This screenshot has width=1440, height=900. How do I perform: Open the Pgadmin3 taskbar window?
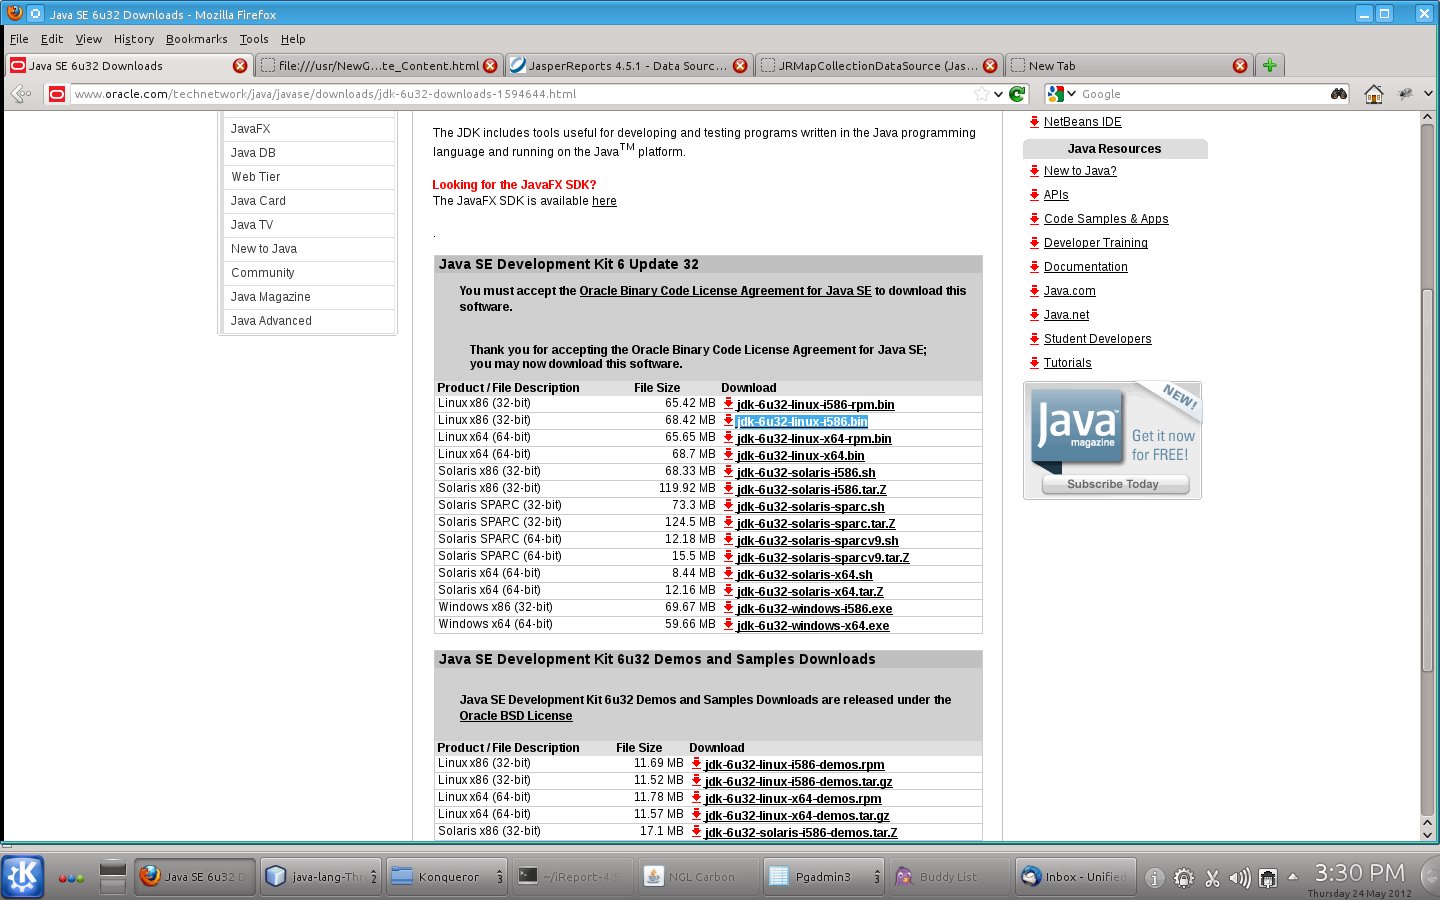(822, 877)
